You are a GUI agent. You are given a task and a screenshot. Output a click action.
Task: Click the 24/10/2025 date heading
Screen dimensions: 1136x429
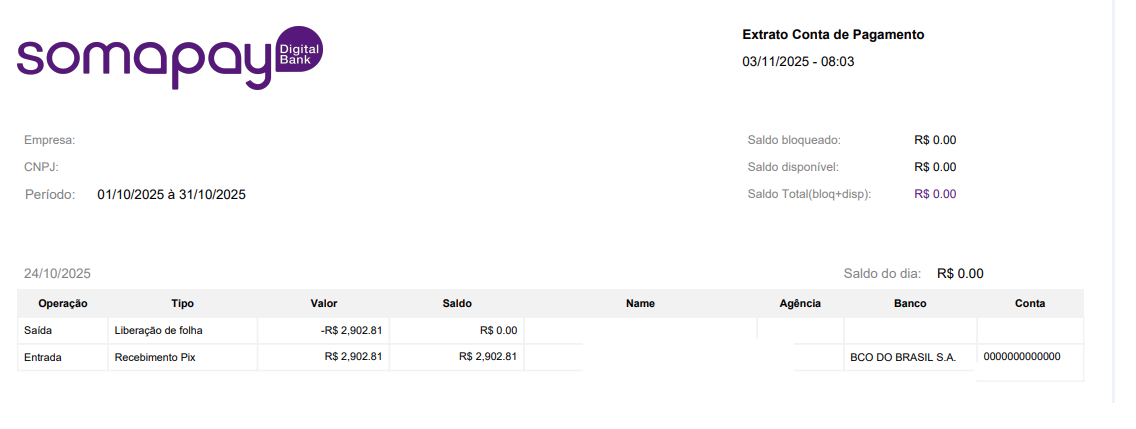point(57,274)
